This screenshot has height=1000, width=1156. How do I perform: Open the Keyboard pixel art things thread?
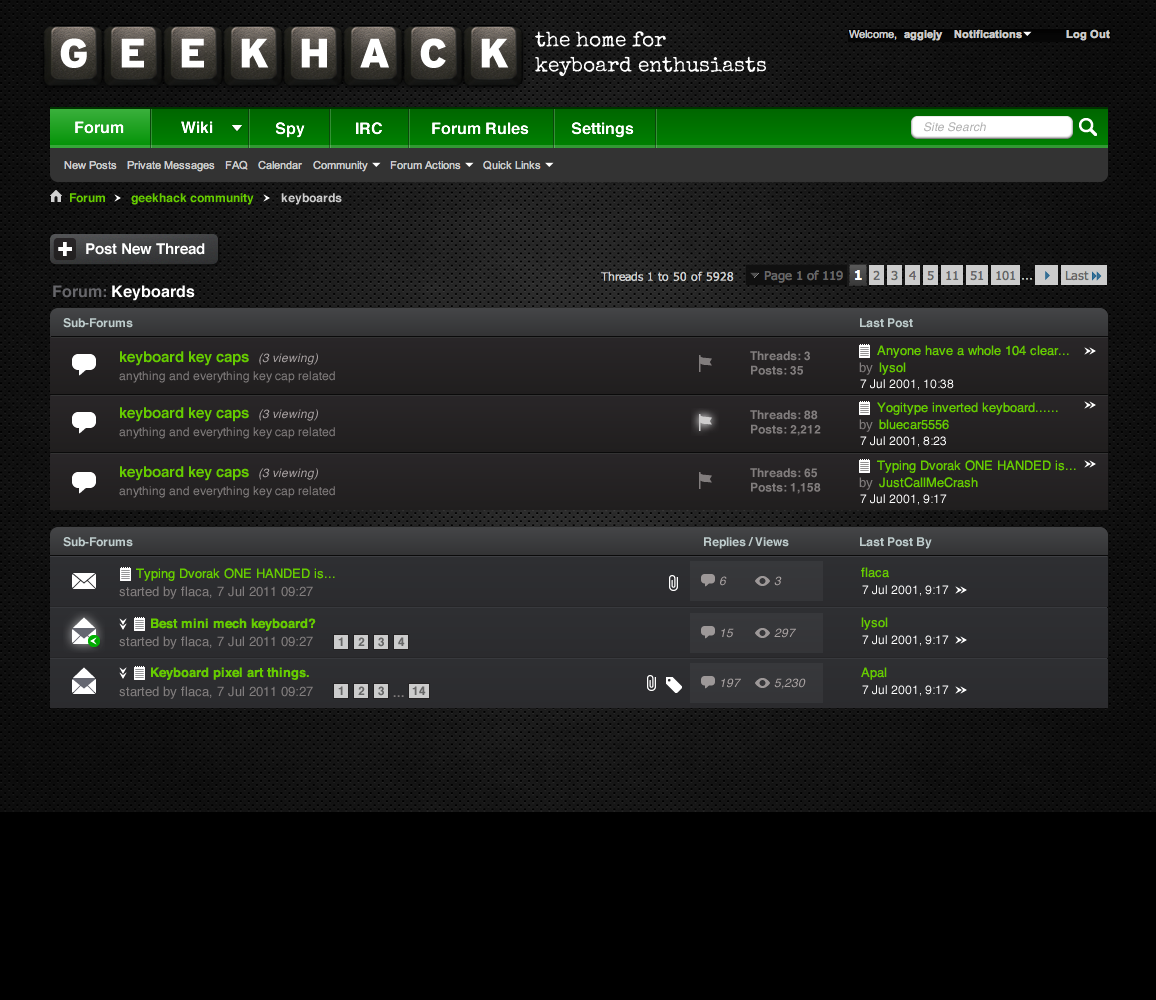(229, 672)
